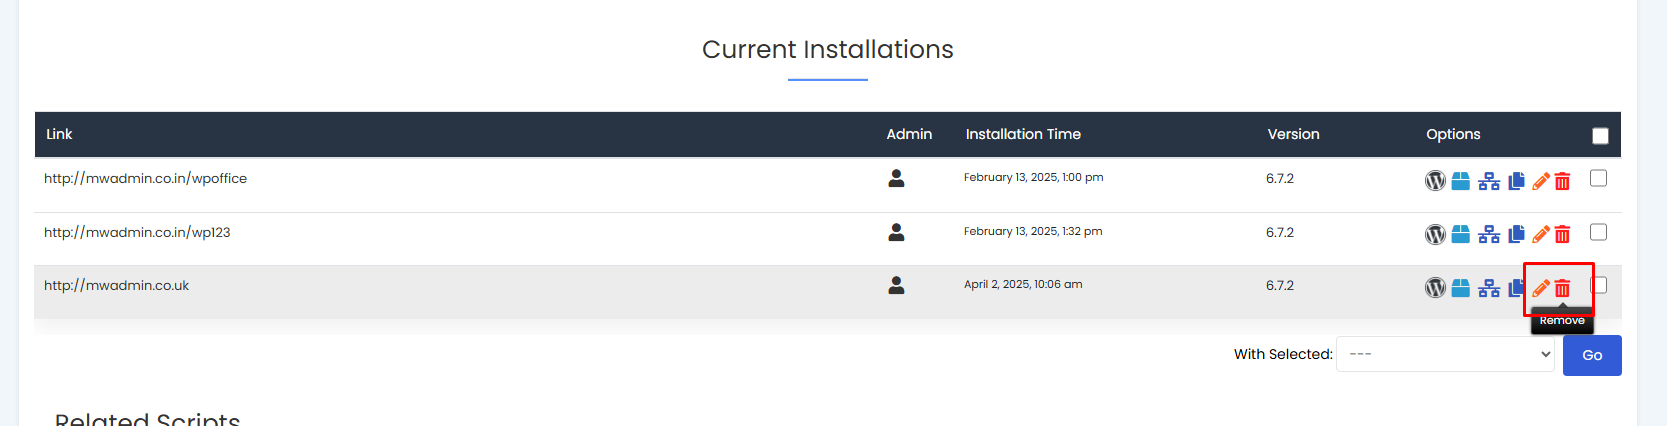
Task: Open the http://mwadmin.co.in/wpoffice link
Action: point(145,178)
